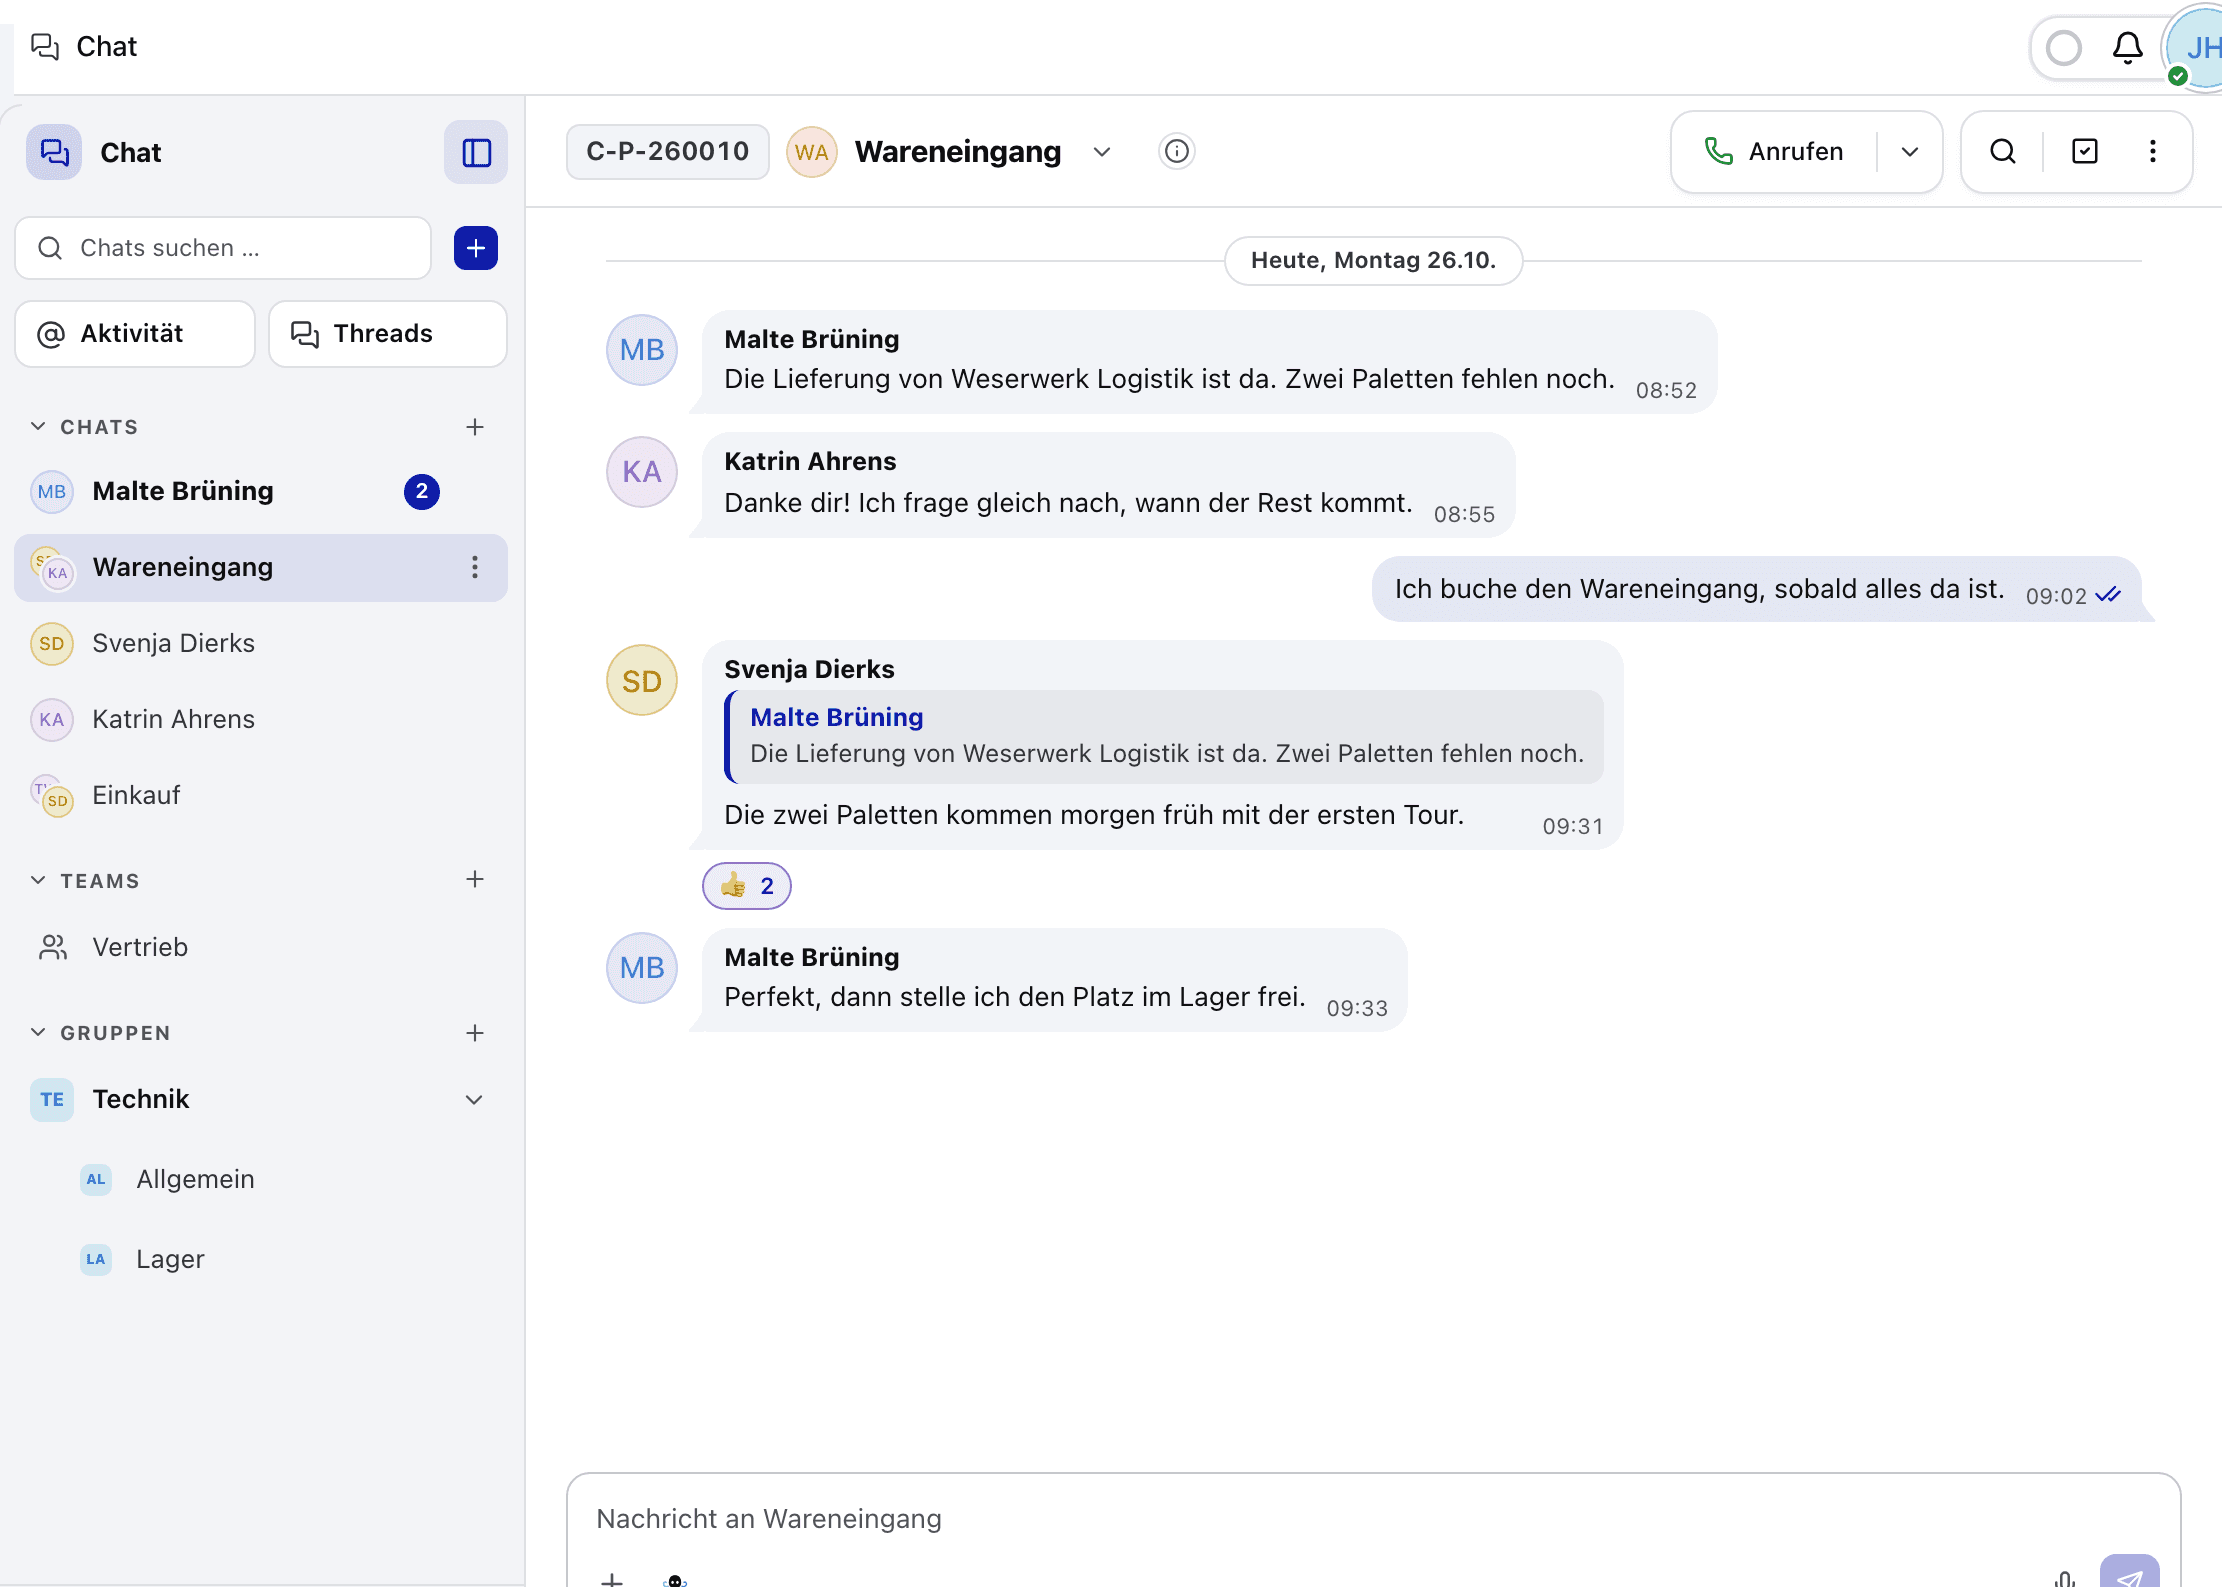Open the Einkauf chat
Screen dimensions: 2222x1587
coord(260,795)
